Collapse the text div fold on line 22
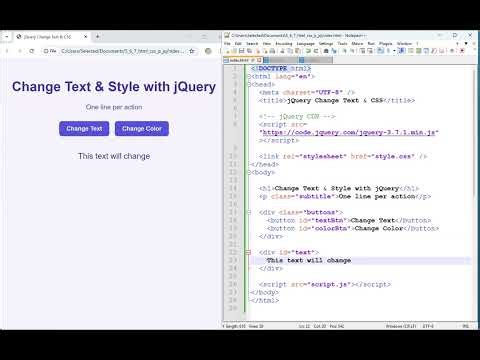480x360 pixels. click(248, 252)
